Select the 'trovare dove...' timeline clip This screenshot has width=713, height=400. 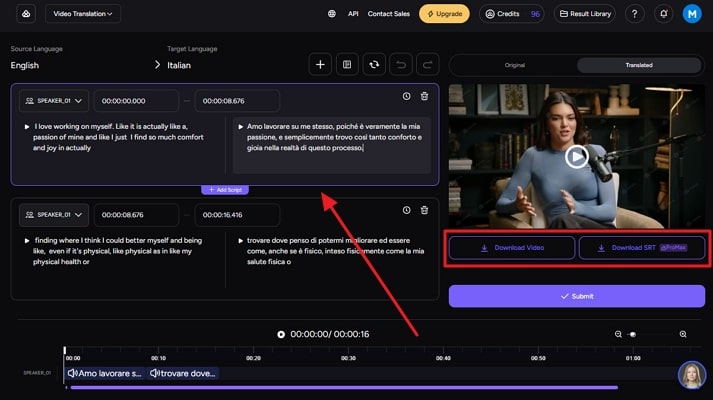(x=183, y=373)
